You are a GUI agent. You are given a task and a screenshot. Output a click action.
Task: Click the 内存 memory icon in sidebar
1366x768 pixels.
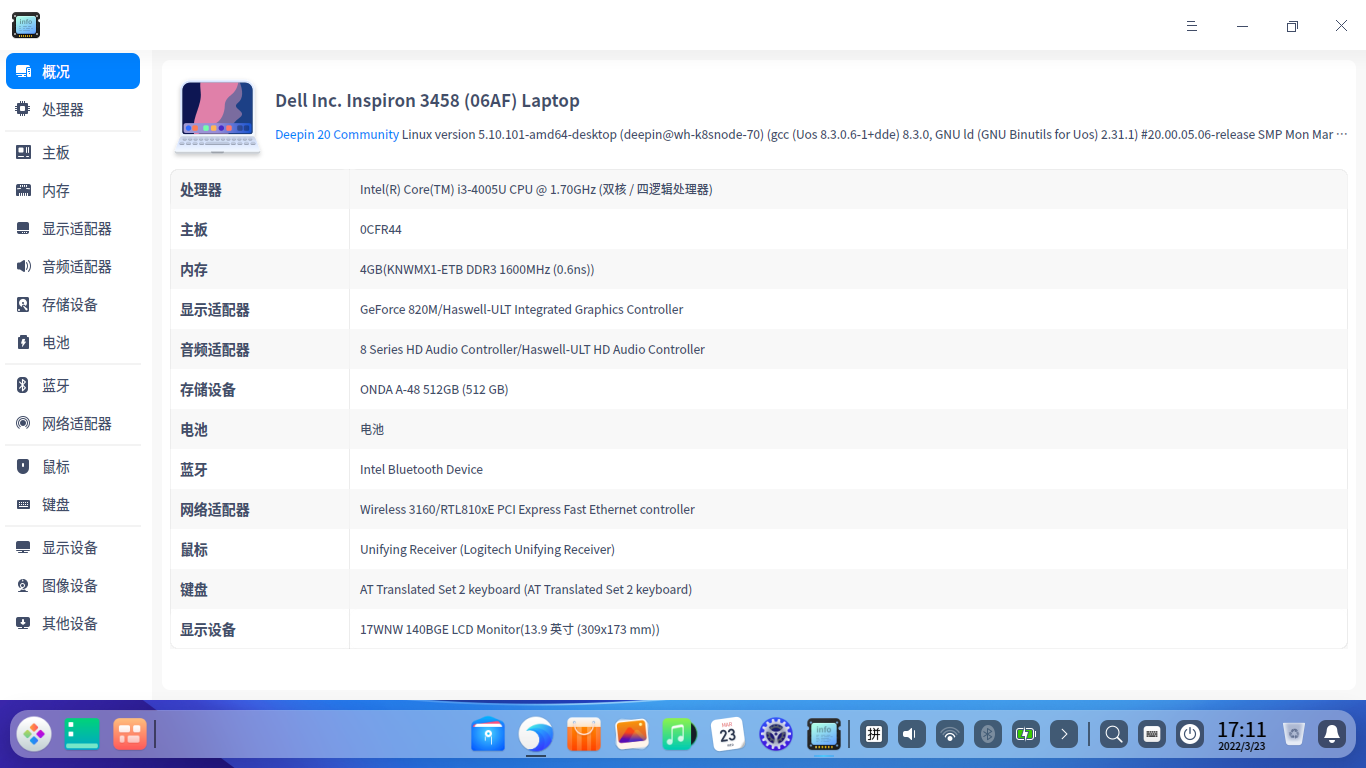pos(23,190)
